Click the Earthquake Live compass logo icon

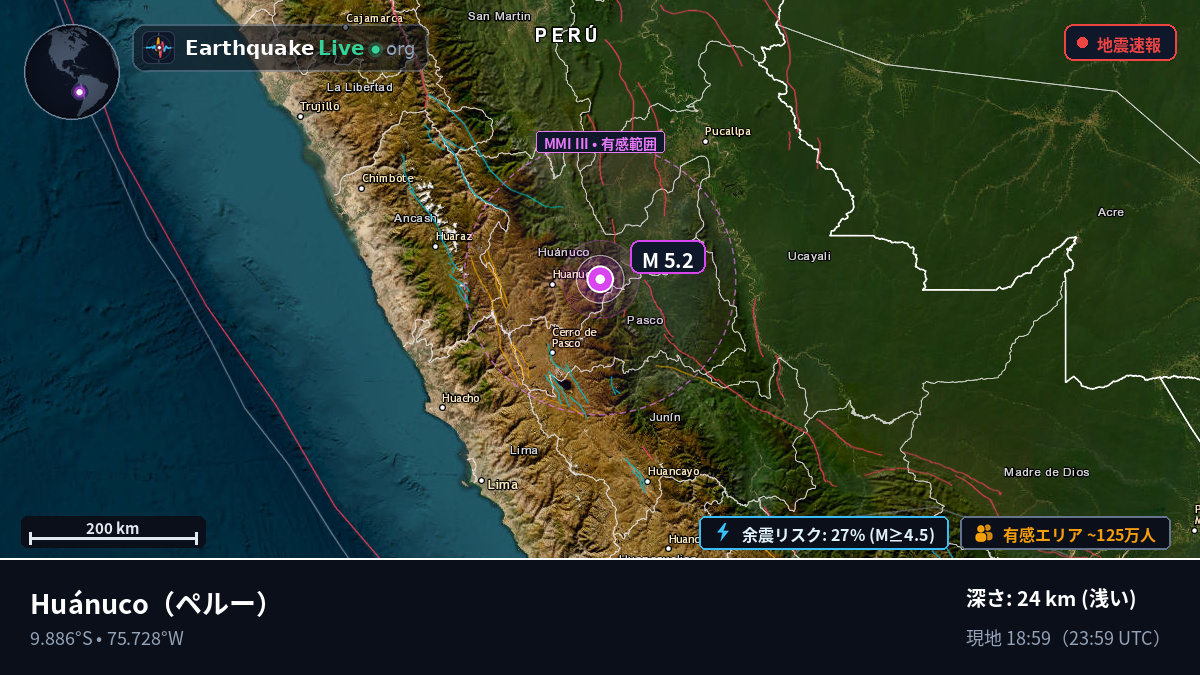tap(158, 48)
